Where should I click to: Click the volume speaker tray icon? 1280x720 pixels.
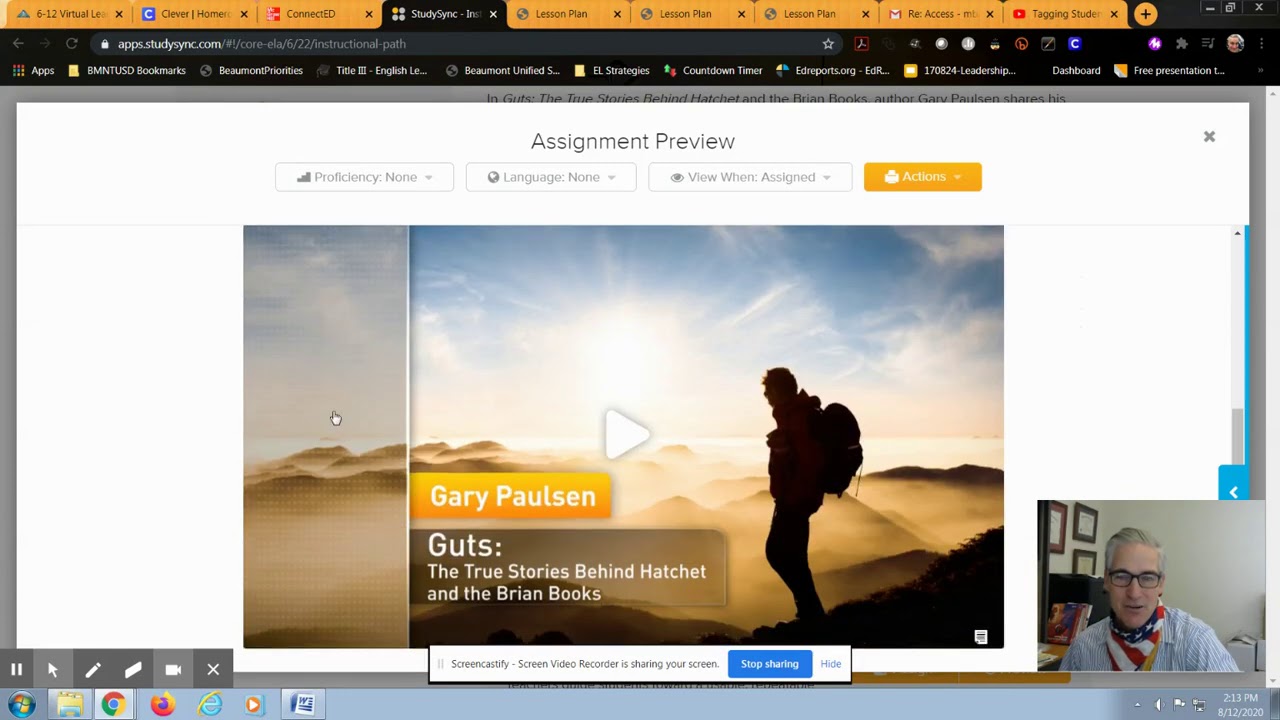coord(1159,705)
